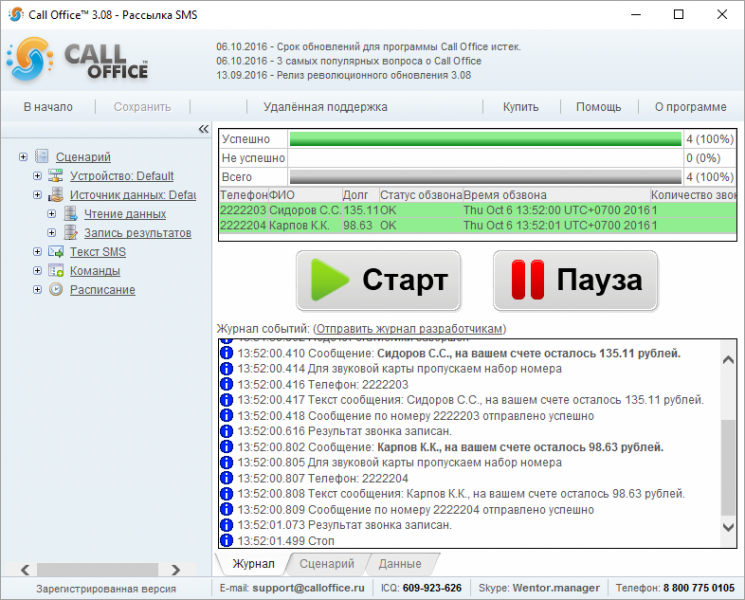
Task: Click the Успешно green progress bar
Action: [485, 139]
